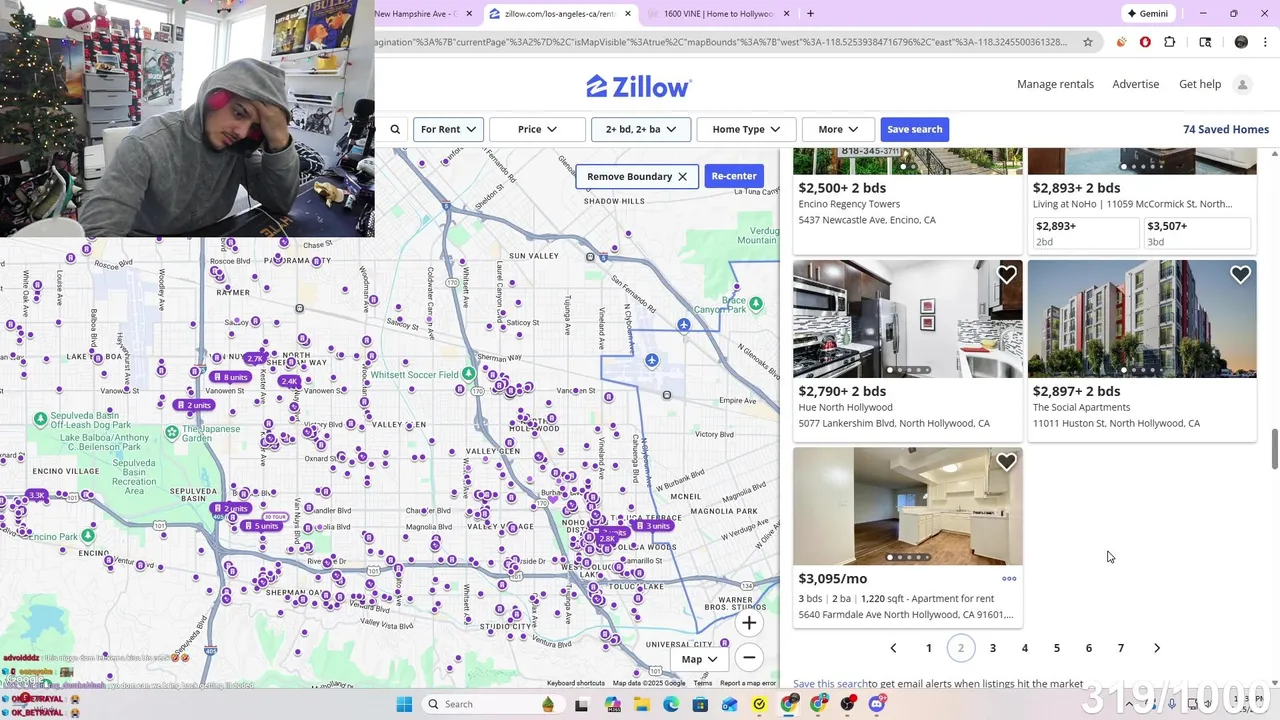Favorite The Social Apartments listing
The image size is (1280, 720).
1240,275
